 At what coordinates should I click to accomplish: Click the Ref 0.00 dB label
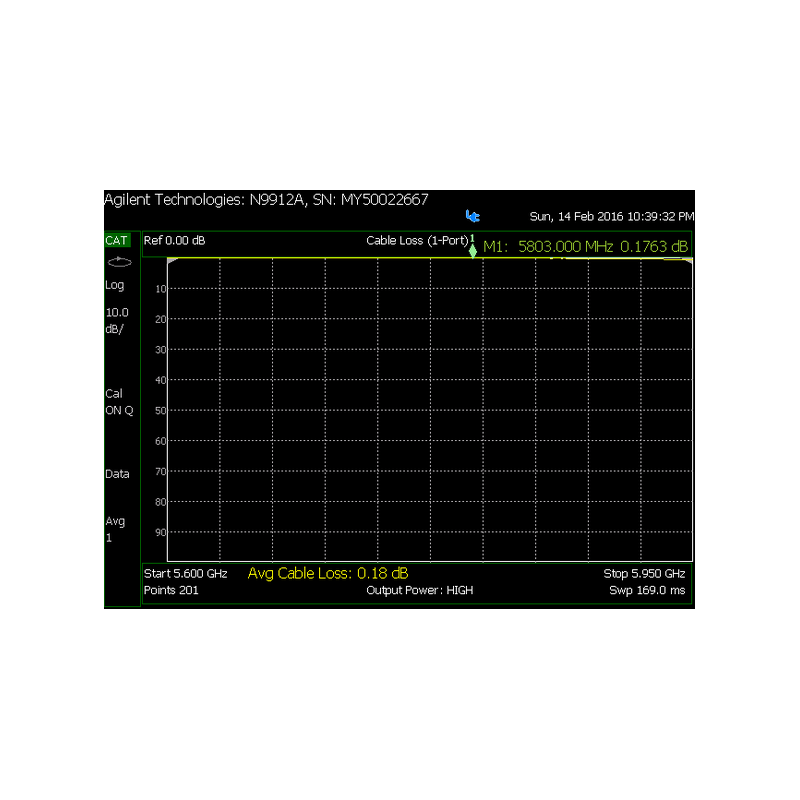[x=174, y=240]
